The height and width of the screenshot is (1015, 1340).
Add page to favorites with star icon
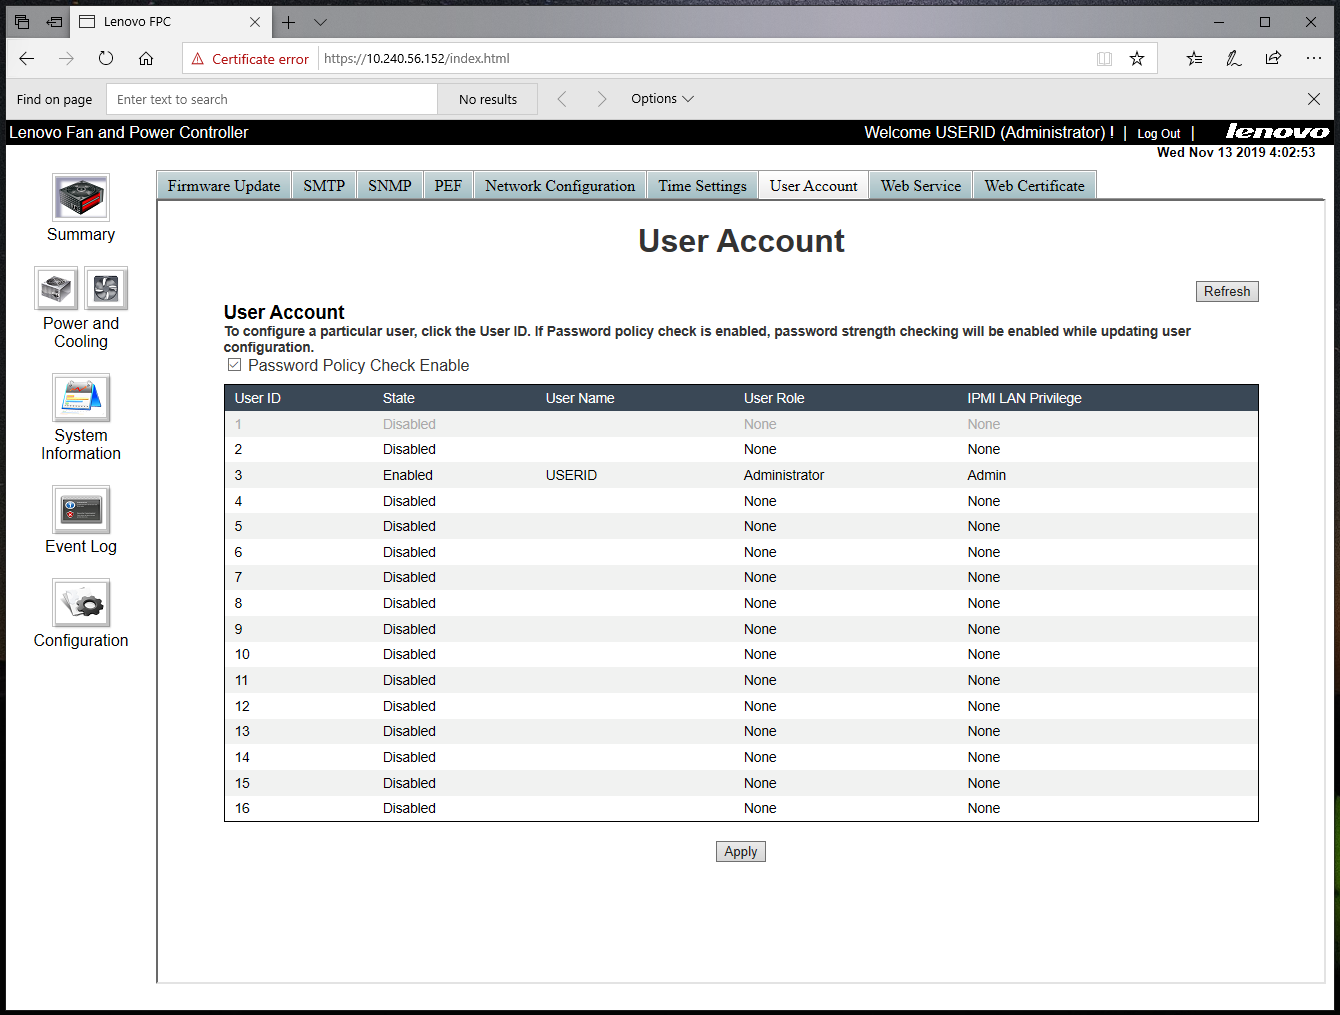point(1137,59)
